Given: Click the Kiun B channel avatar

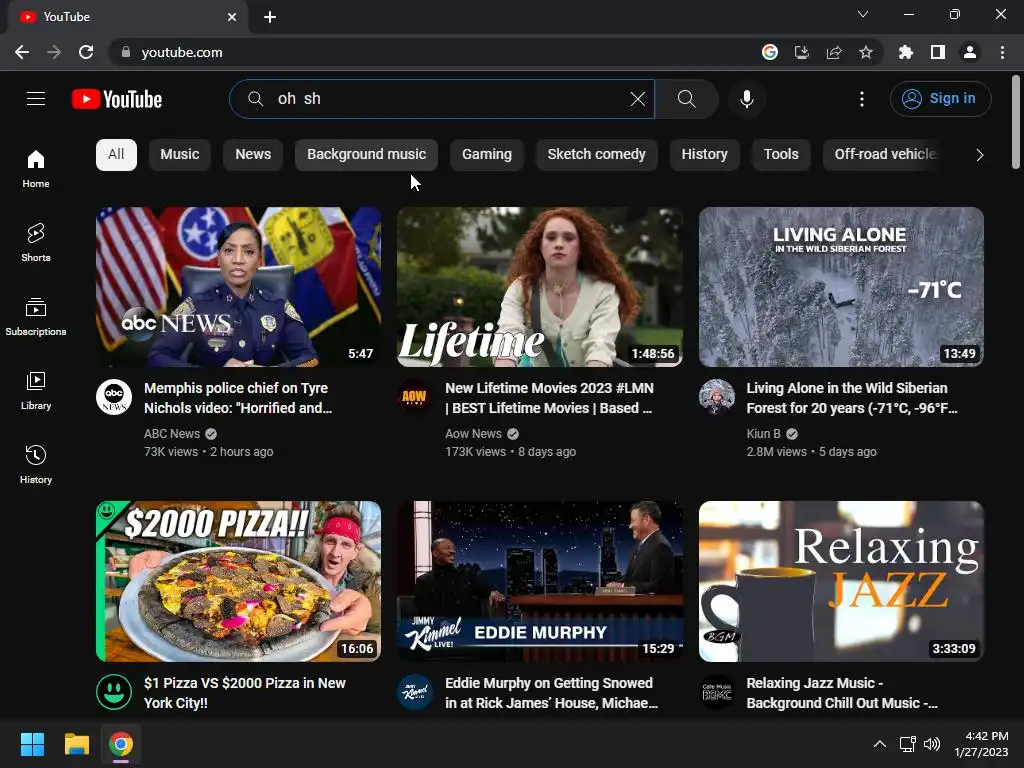Looking at the screenshot, I should 716,396.
